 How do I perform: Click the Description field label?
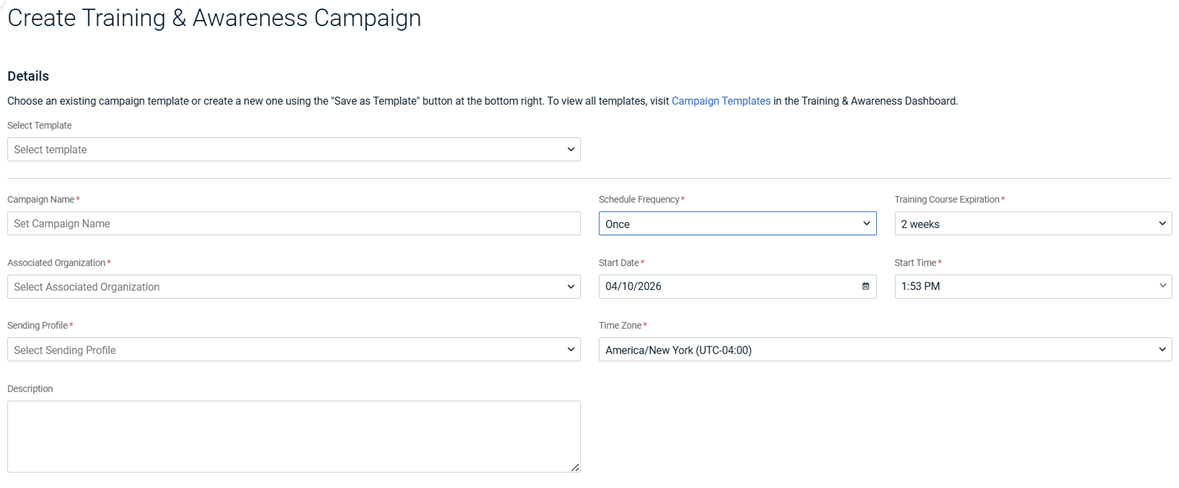30,389
